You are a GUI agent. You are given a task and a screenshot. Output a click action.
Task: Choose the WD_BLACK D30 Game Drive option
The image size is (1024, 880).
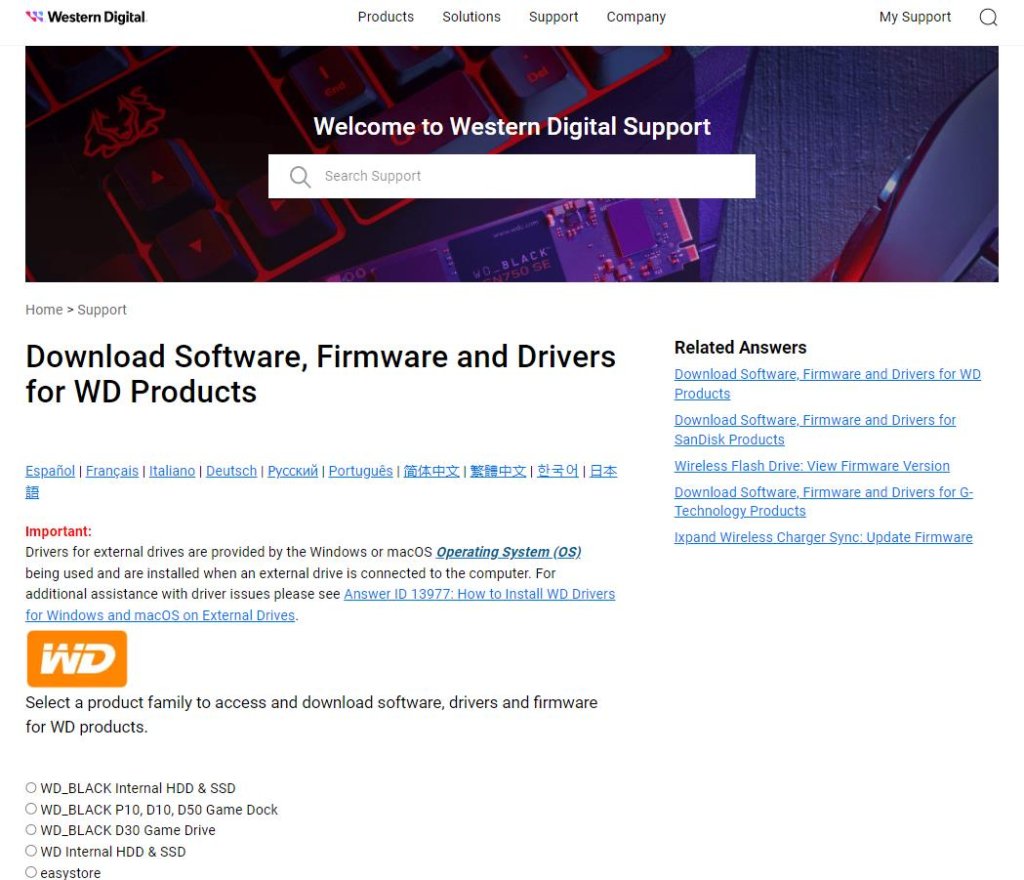pos(31,830)
